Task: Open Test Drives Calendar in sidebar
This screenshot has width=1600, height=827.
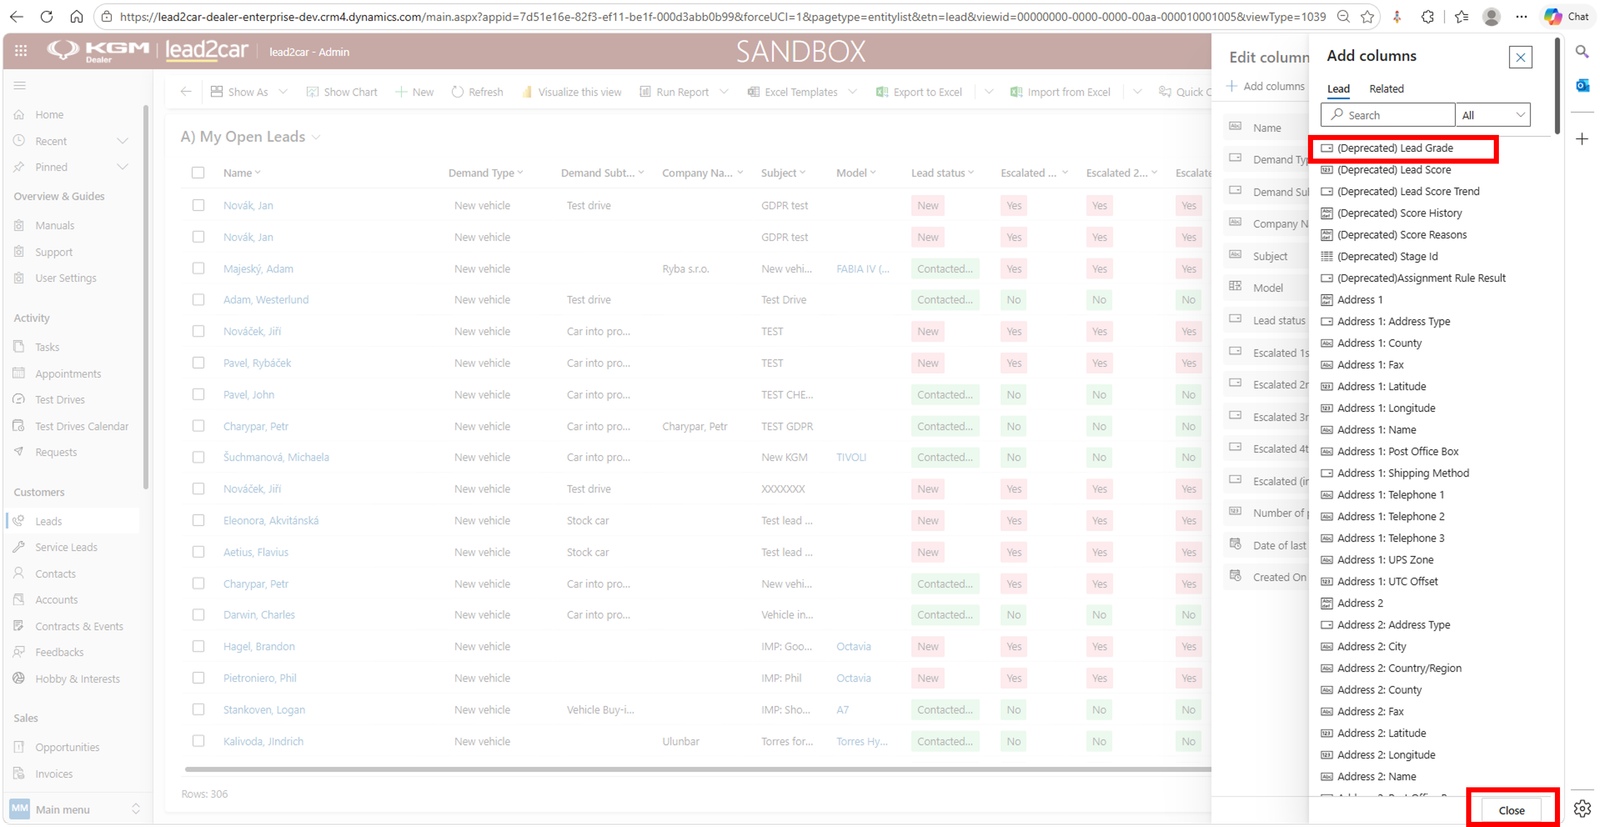Action: (82, 426)
